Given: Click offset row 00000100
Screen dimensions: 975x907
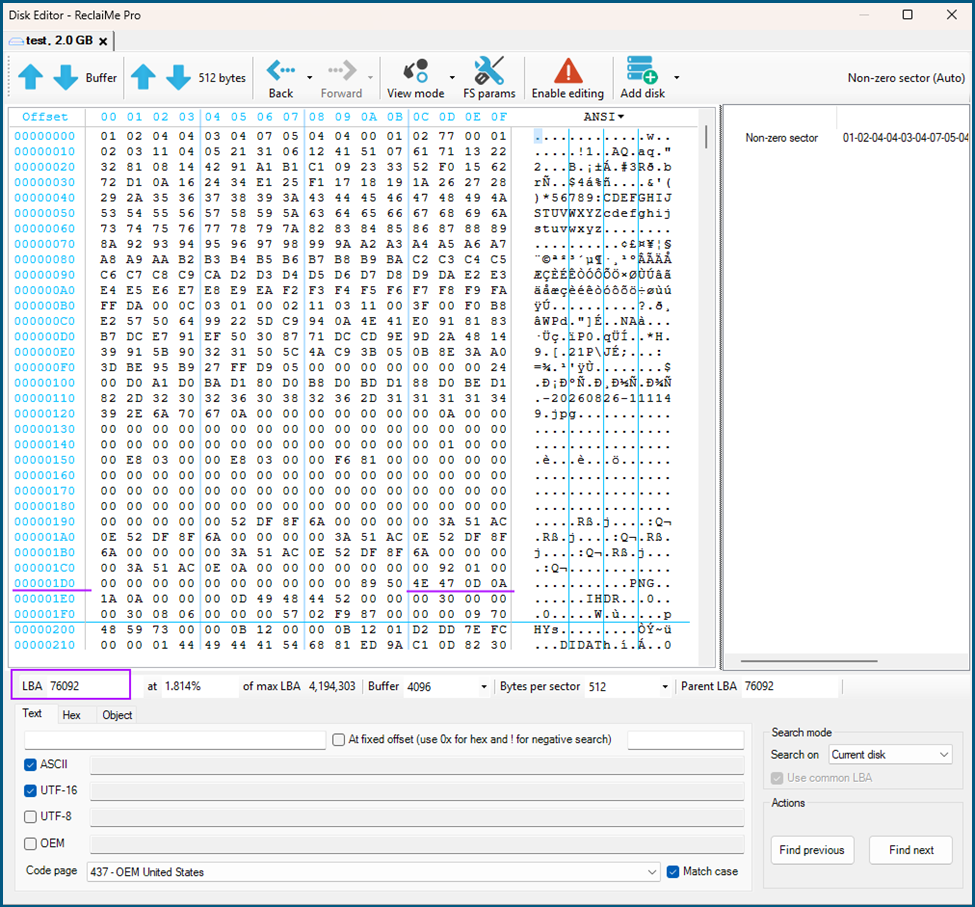Looking at the screenshot, I should [45, 383].
